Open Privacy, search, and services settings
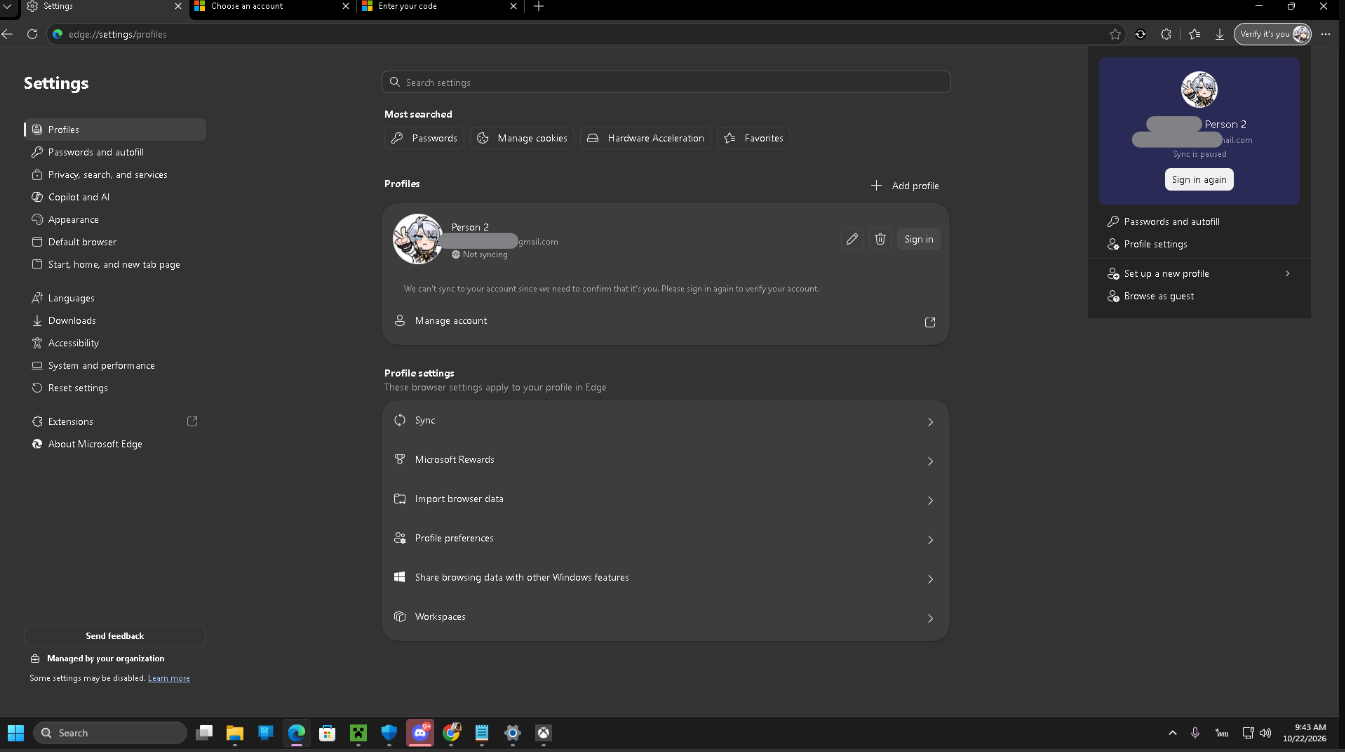 point(115,175)
